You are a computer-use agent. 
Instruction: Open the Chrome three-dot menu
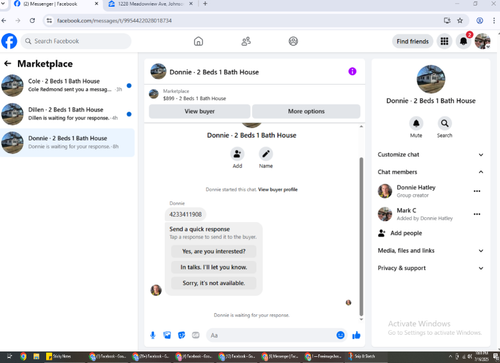click(494, 21)
